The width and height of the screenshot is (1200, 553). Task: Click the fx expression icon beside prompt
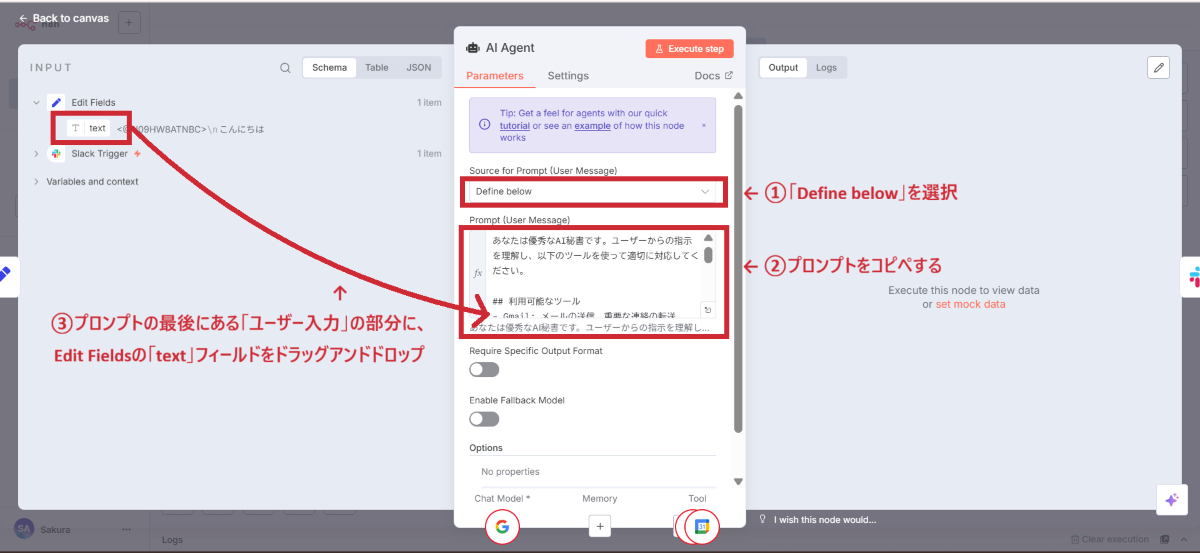[477, 273]
